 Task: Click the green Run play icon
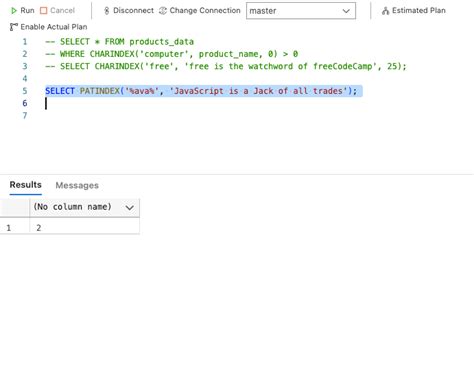coord(14,11)
